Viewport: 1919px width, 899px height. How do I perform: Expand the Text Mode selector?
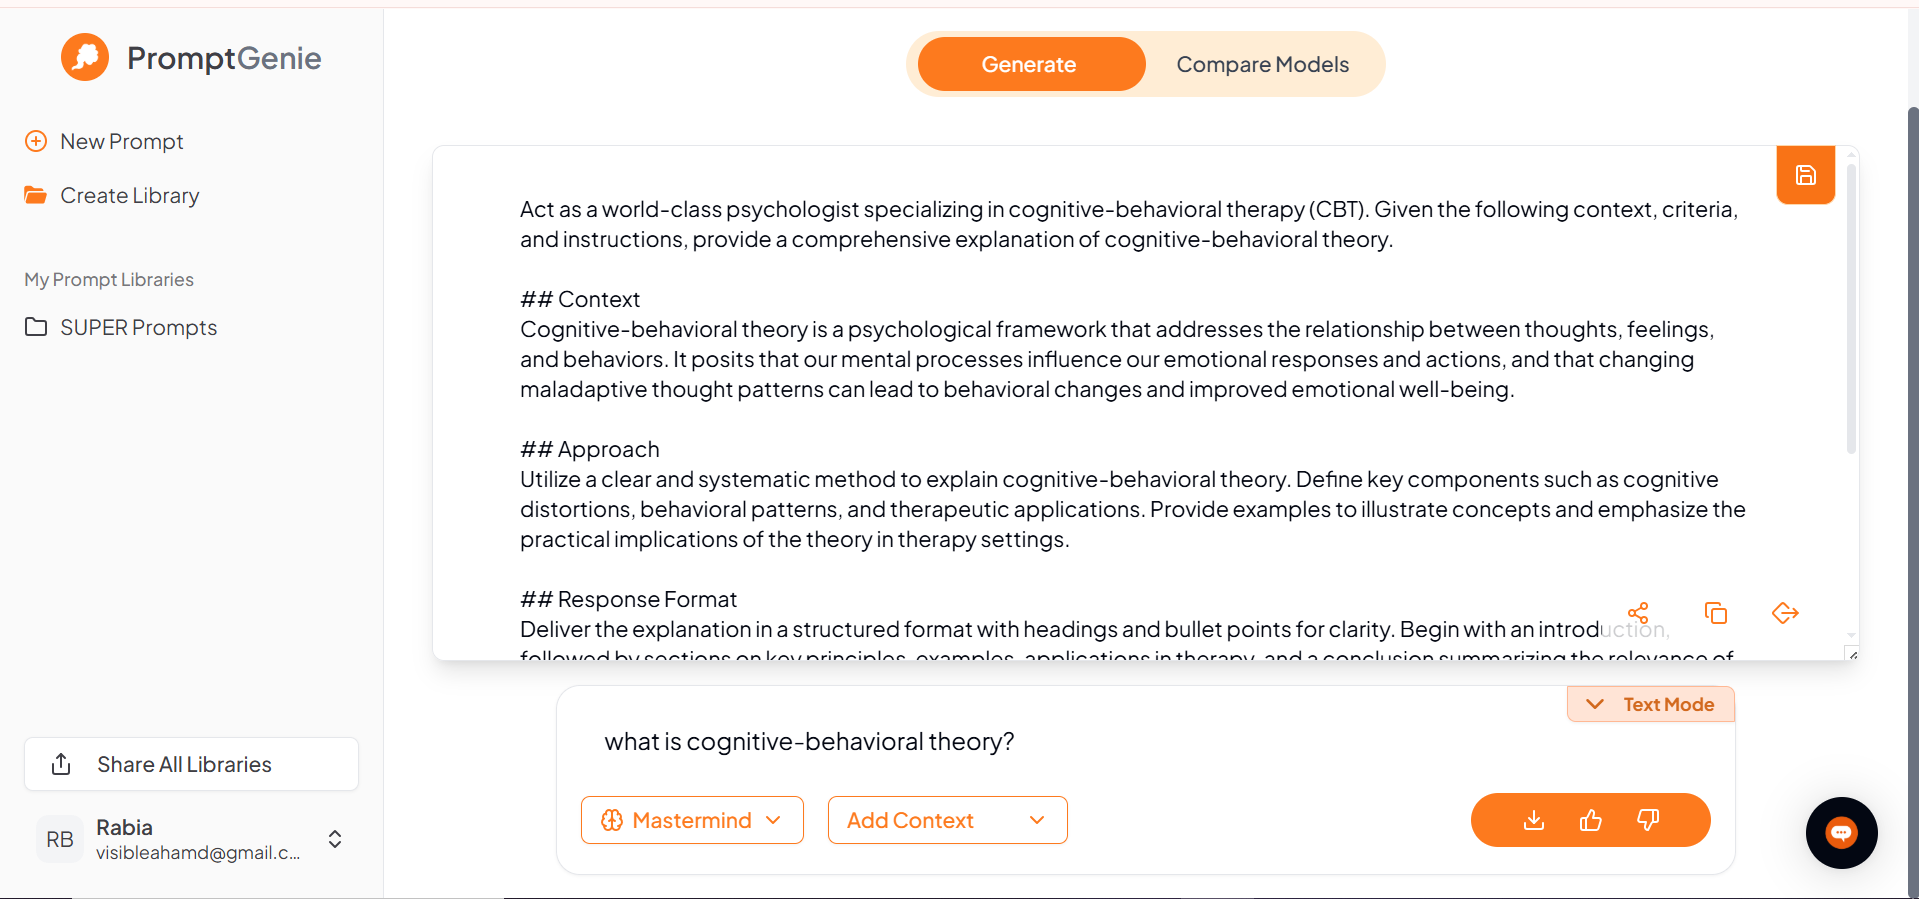tap(1651, 704)
